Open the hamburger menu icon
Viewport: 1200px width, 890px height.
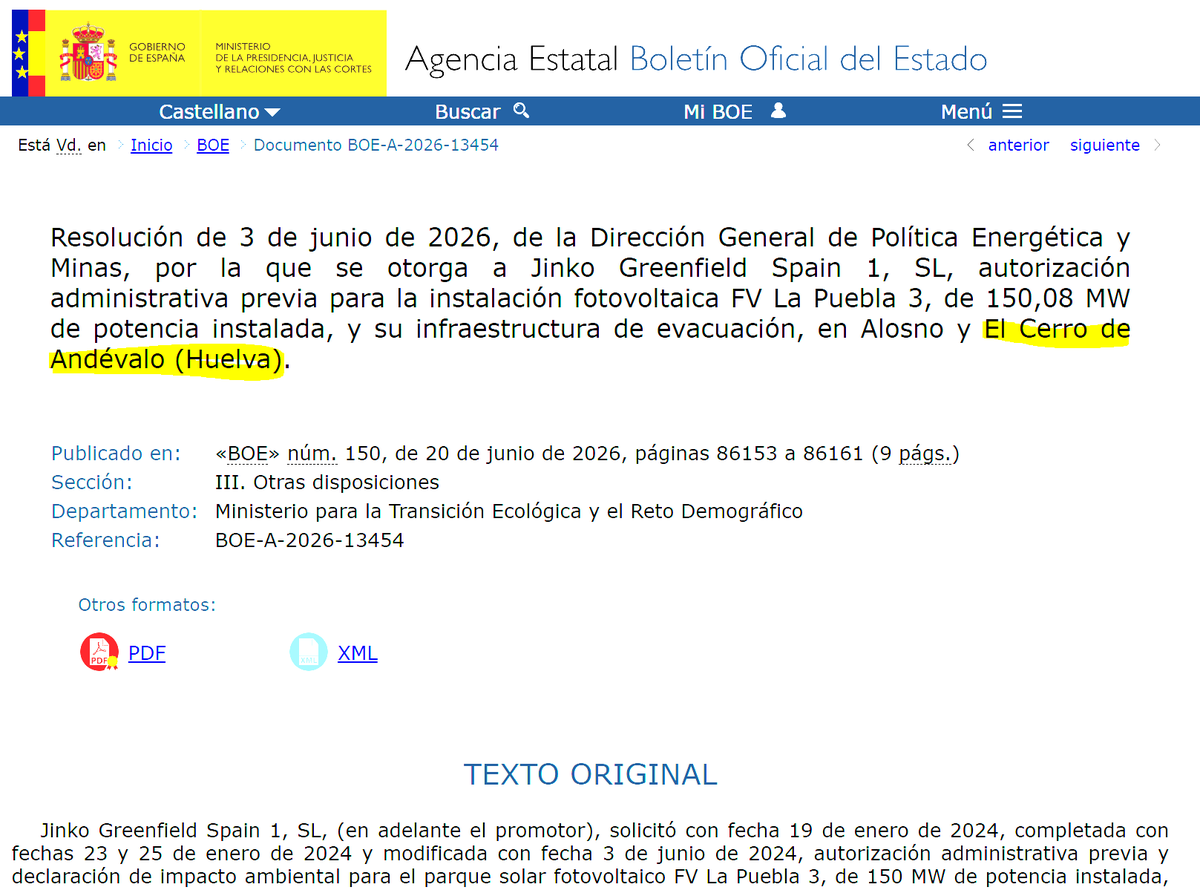1012,111
